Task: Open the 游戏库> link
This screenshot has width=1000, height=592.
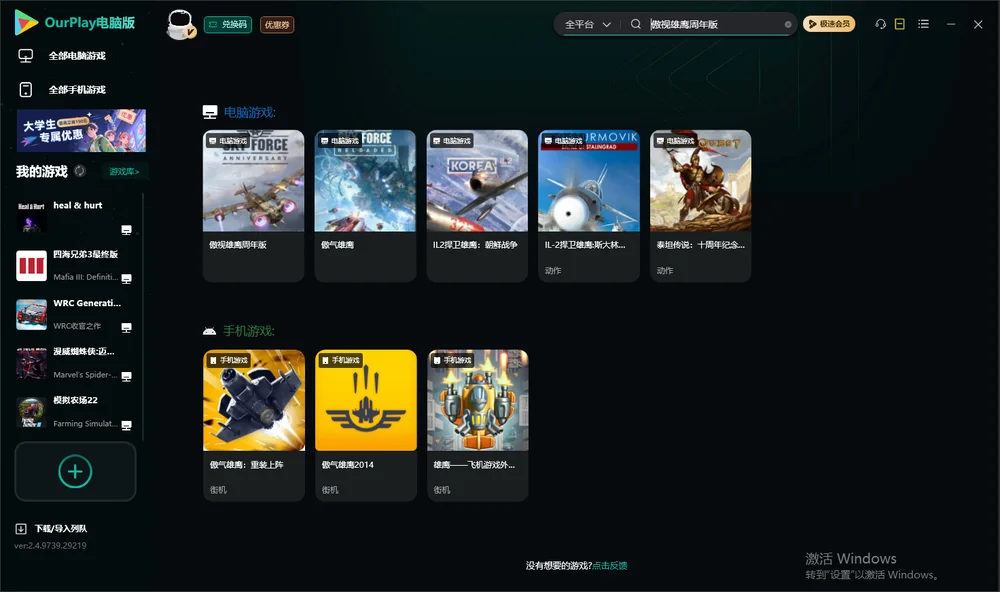Action: click(124, 172)
